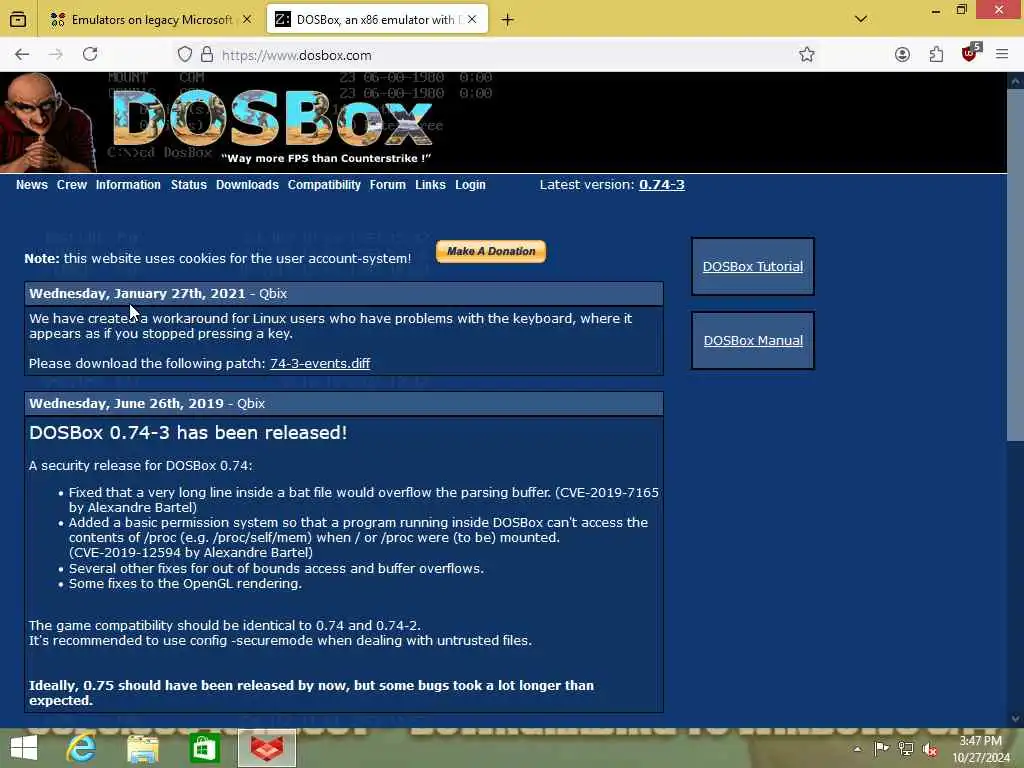Viewport: 1024px width, 768px height.
Task: Go to the Downloads page
Action: [x=248, y=185]
